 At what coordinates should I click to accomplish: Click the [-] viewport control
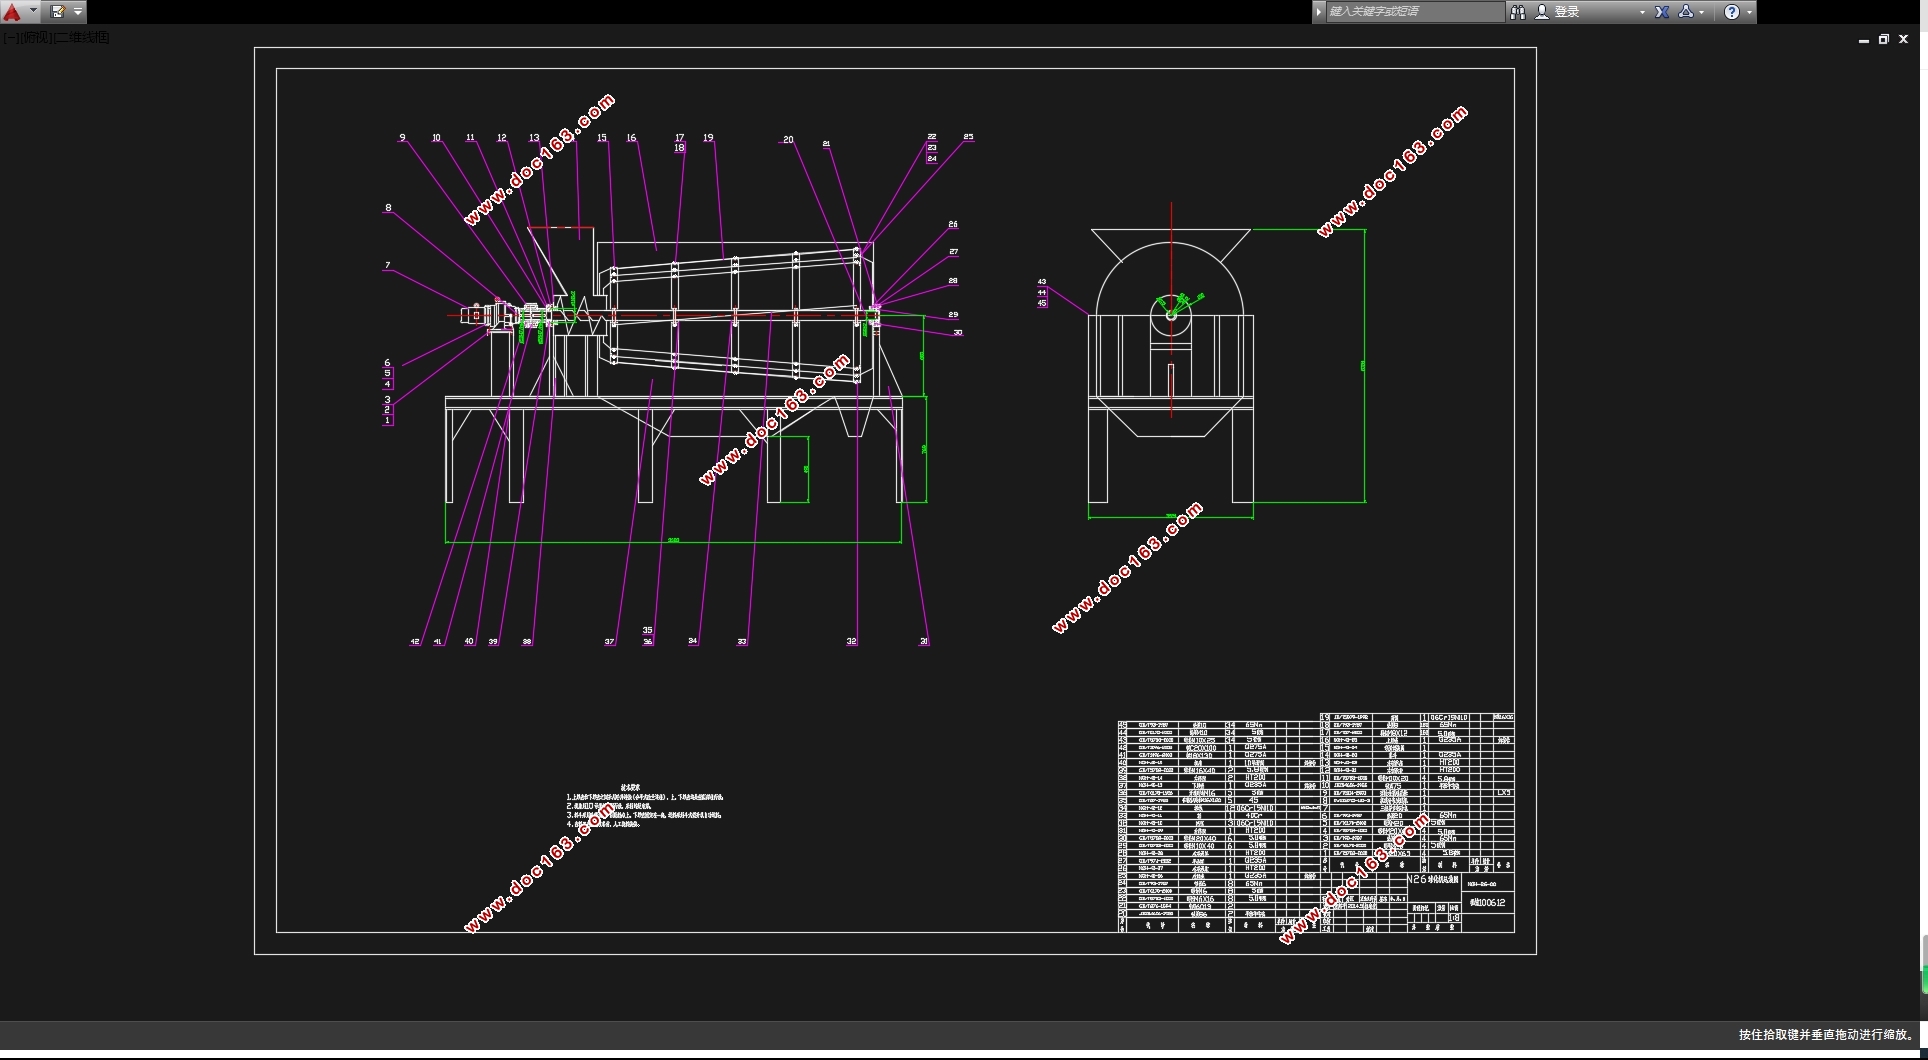[x=10, y=38]
